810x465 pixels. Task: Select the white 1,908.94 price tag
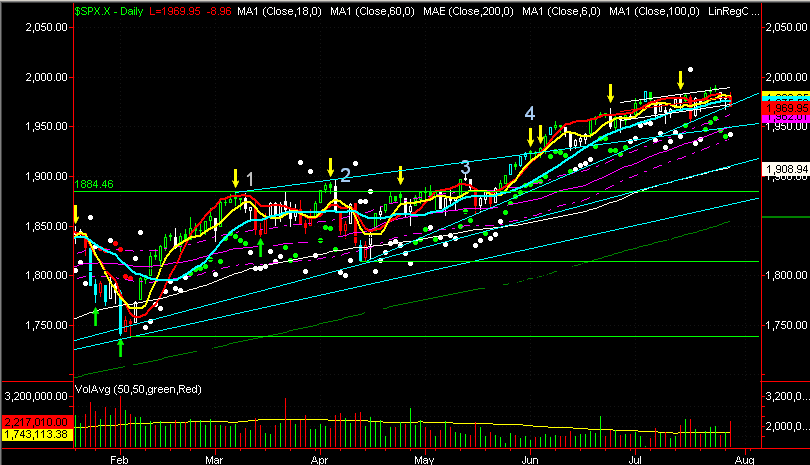[x=786, y=169]
